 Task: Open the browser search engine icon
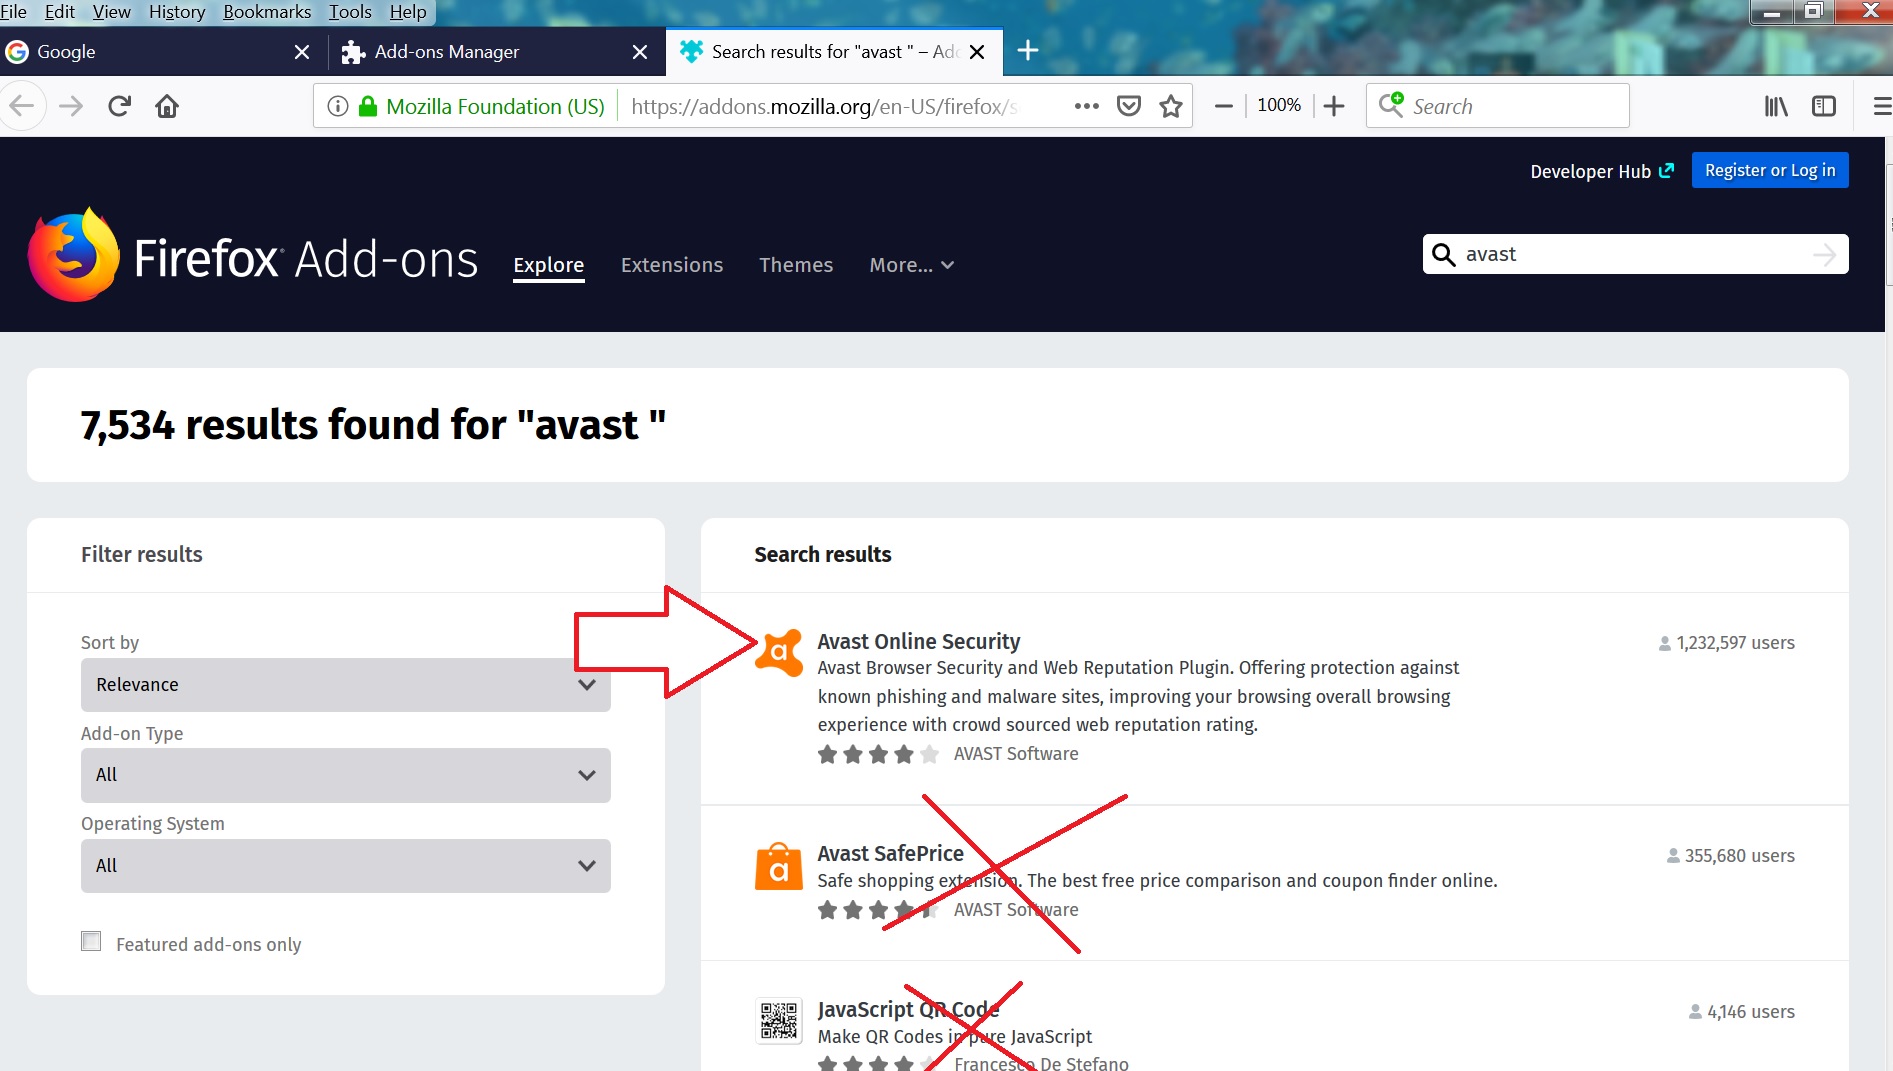1391,105
